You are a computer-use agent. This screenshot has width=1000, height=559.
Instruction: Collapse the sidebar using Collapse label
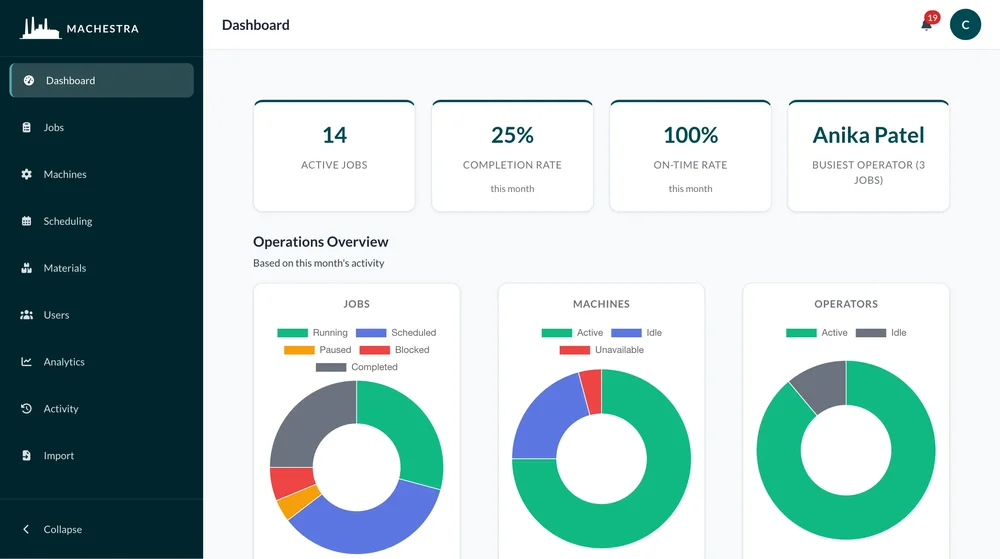click(62, 529)
